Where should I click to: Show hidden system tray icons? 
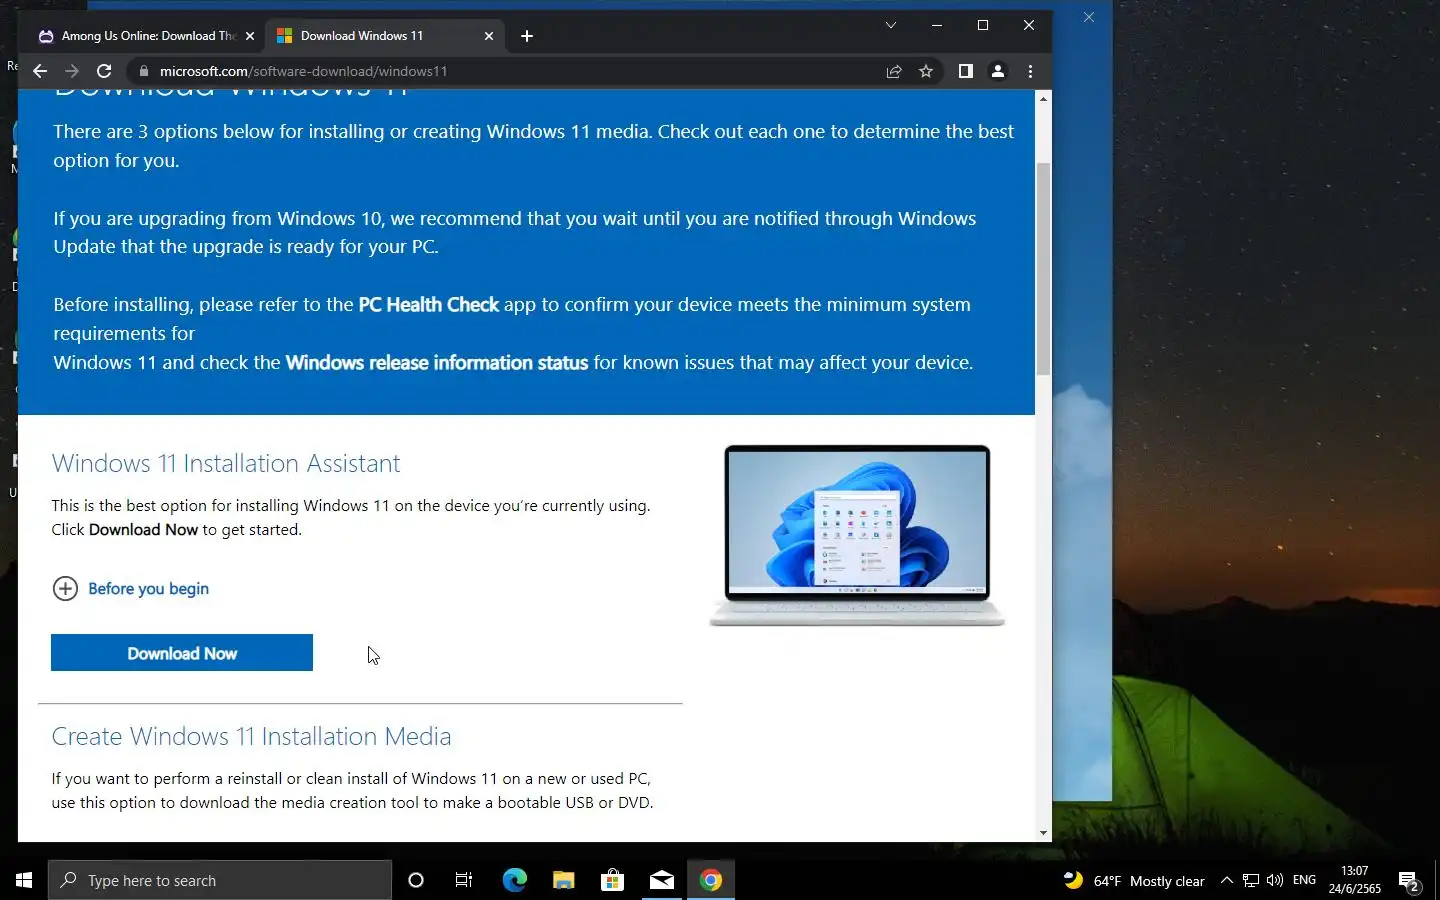1227,880
